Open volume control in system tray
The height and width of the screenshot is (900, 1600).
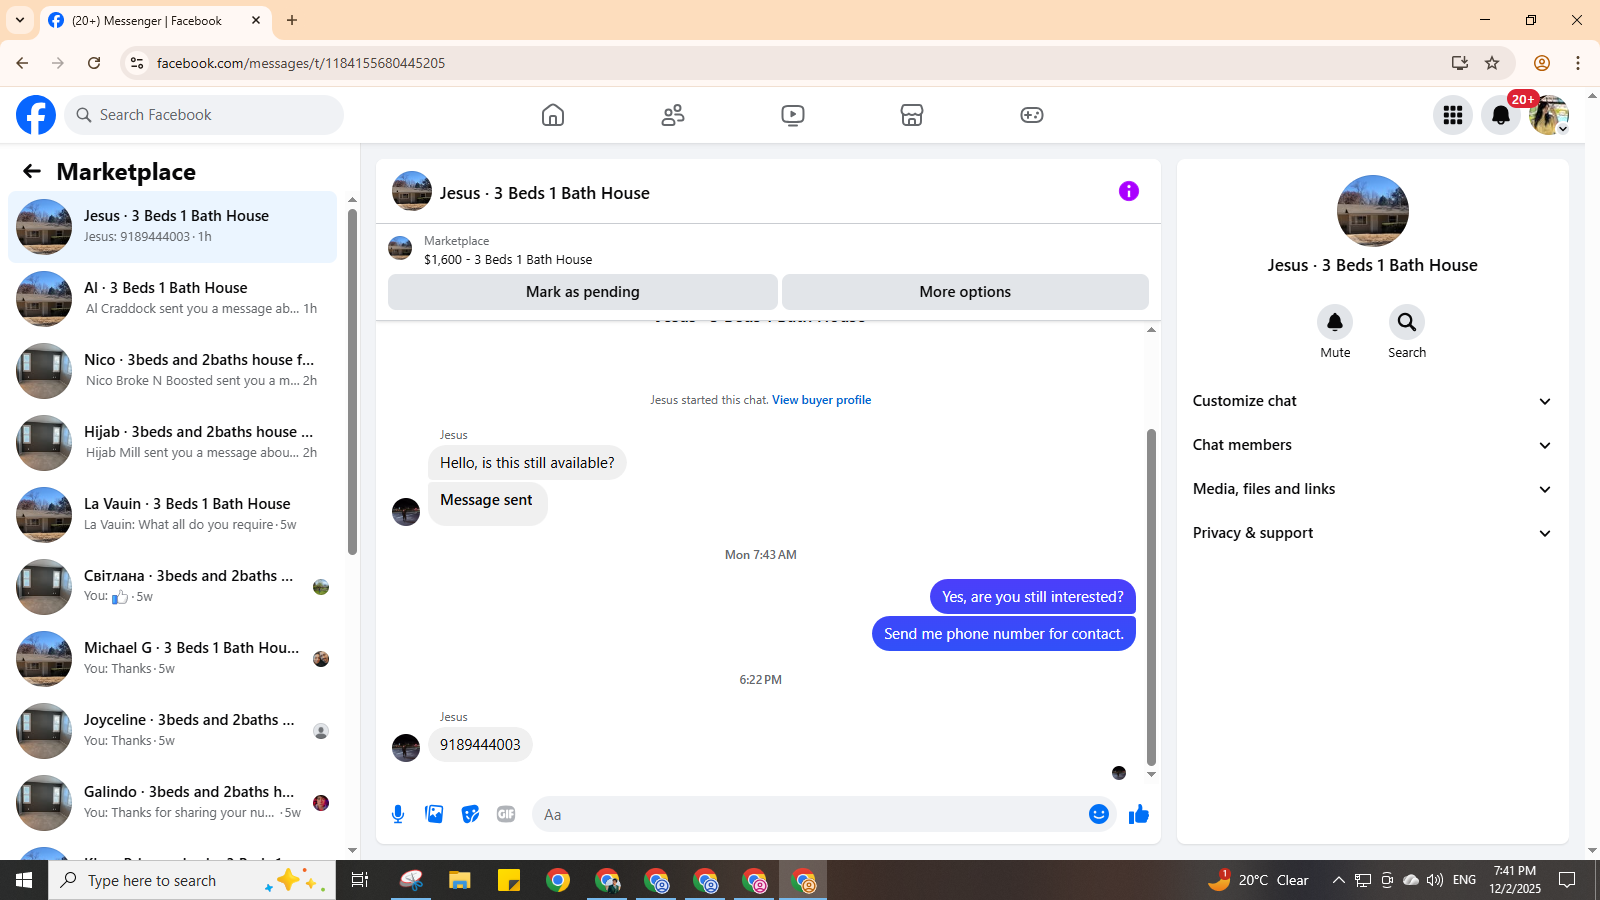point(1435,880)
